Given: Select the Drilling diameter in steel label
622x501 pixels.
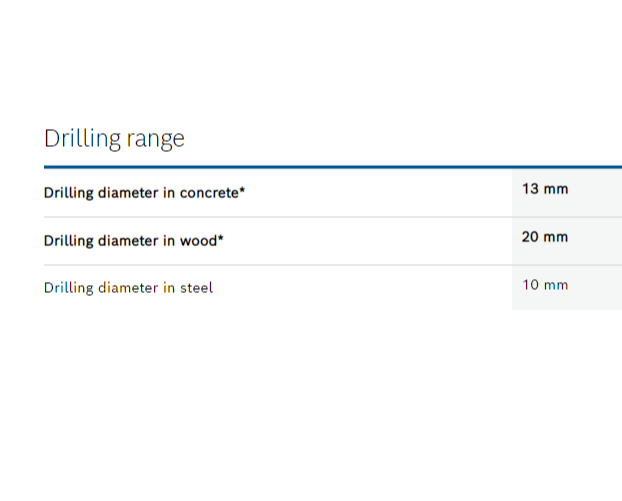Looking at the screenshot, I should (128, 288).
